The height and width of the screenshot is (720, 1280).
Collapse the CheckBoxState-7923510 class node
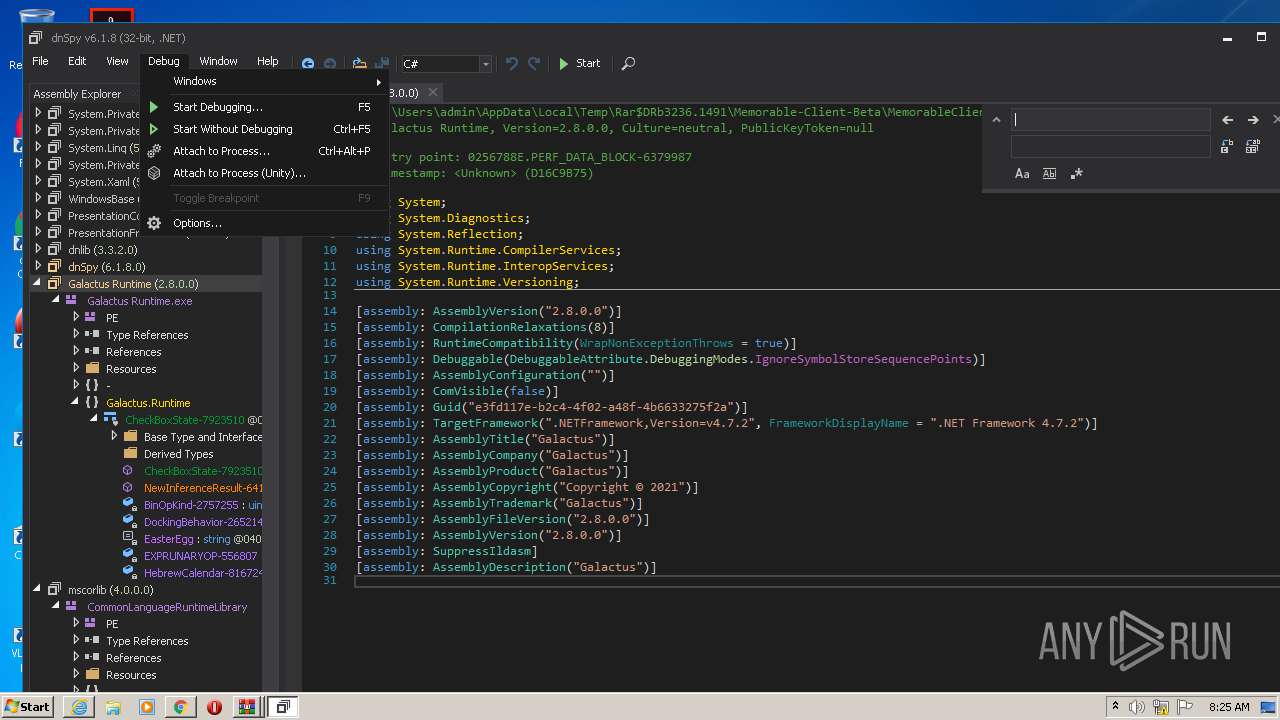[x=95, y=419]
